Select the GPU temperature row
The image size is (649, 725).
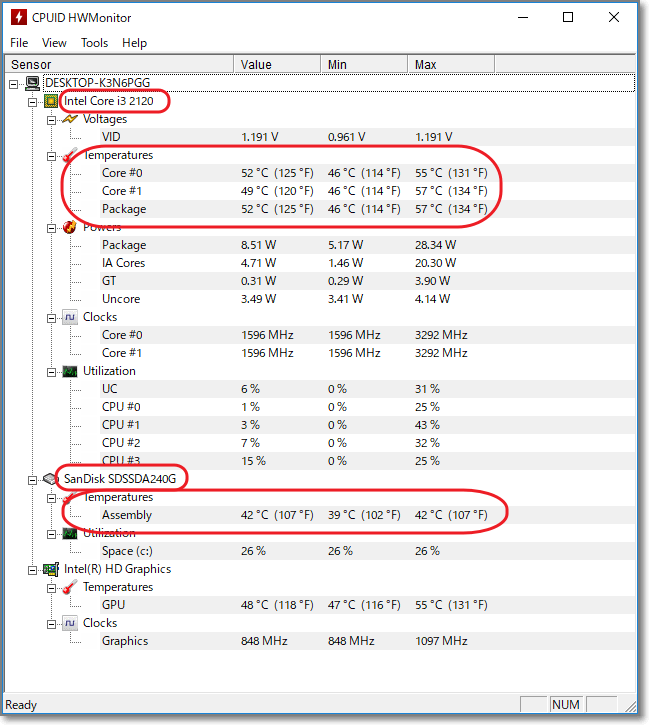click(115, 605)
